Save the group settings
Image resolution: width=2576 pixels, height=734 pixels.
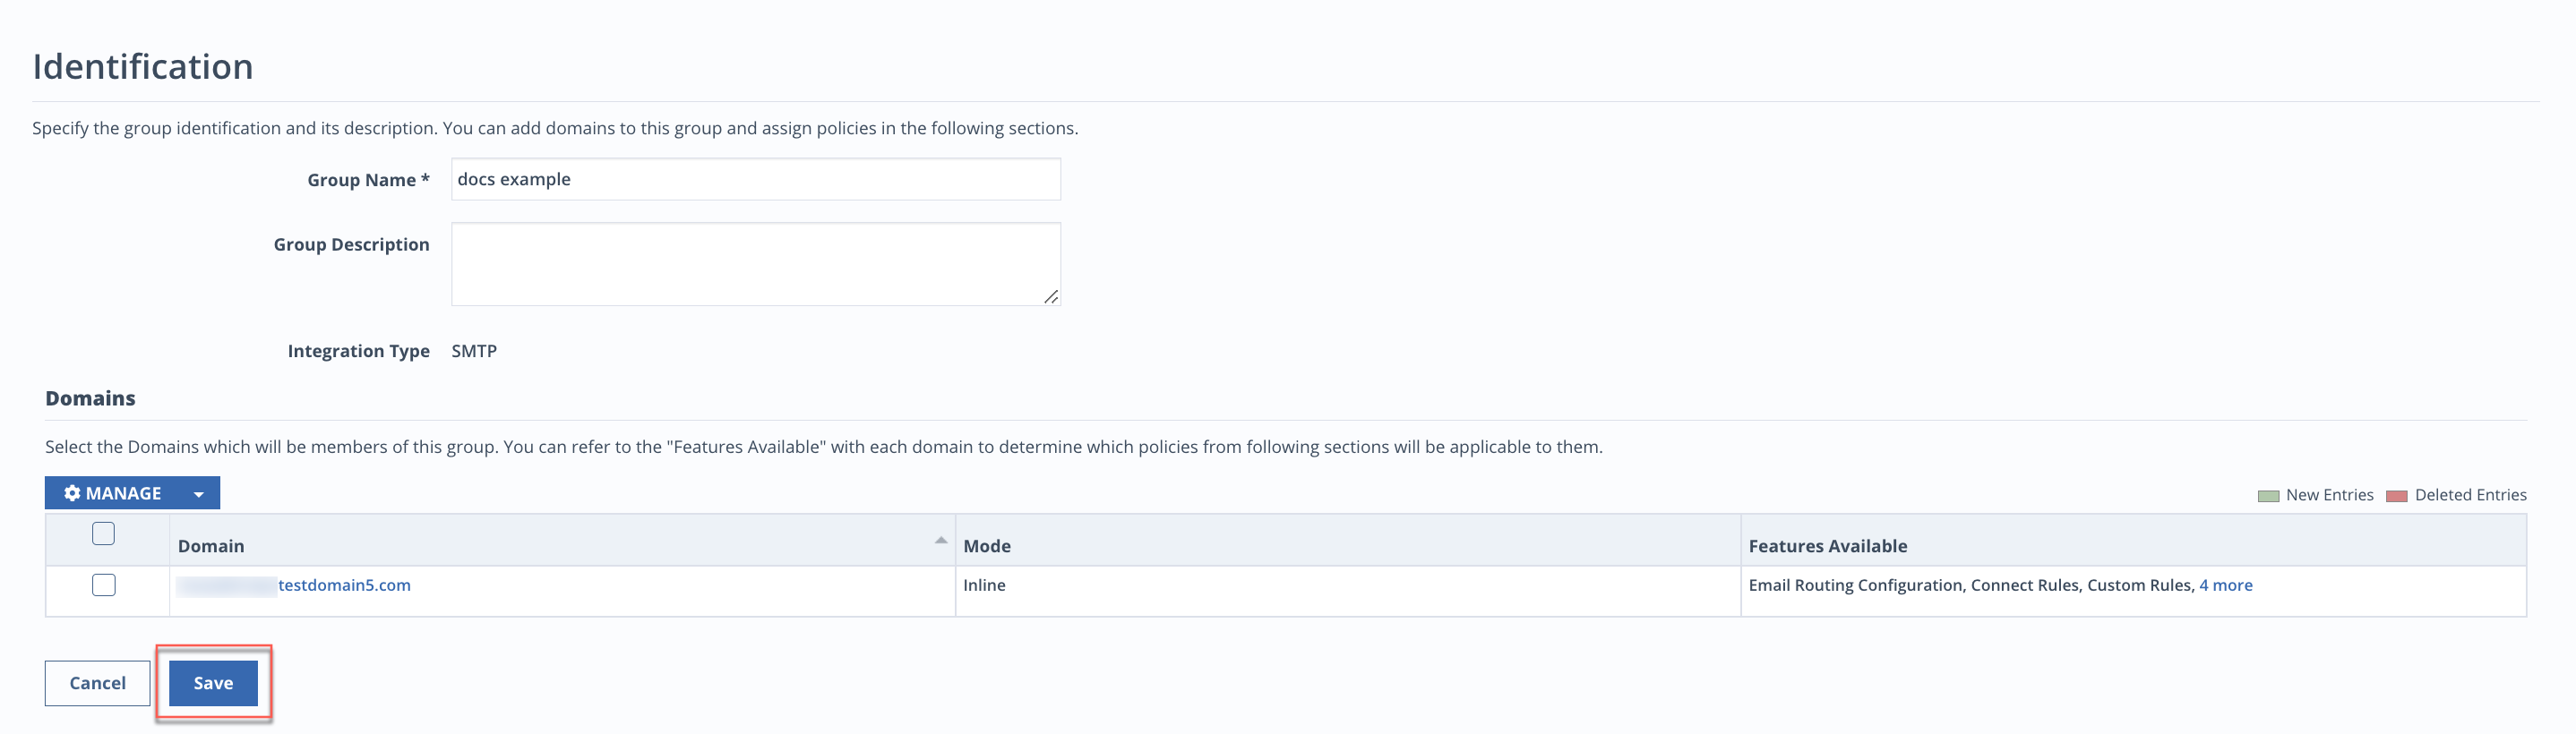[213, 683]
